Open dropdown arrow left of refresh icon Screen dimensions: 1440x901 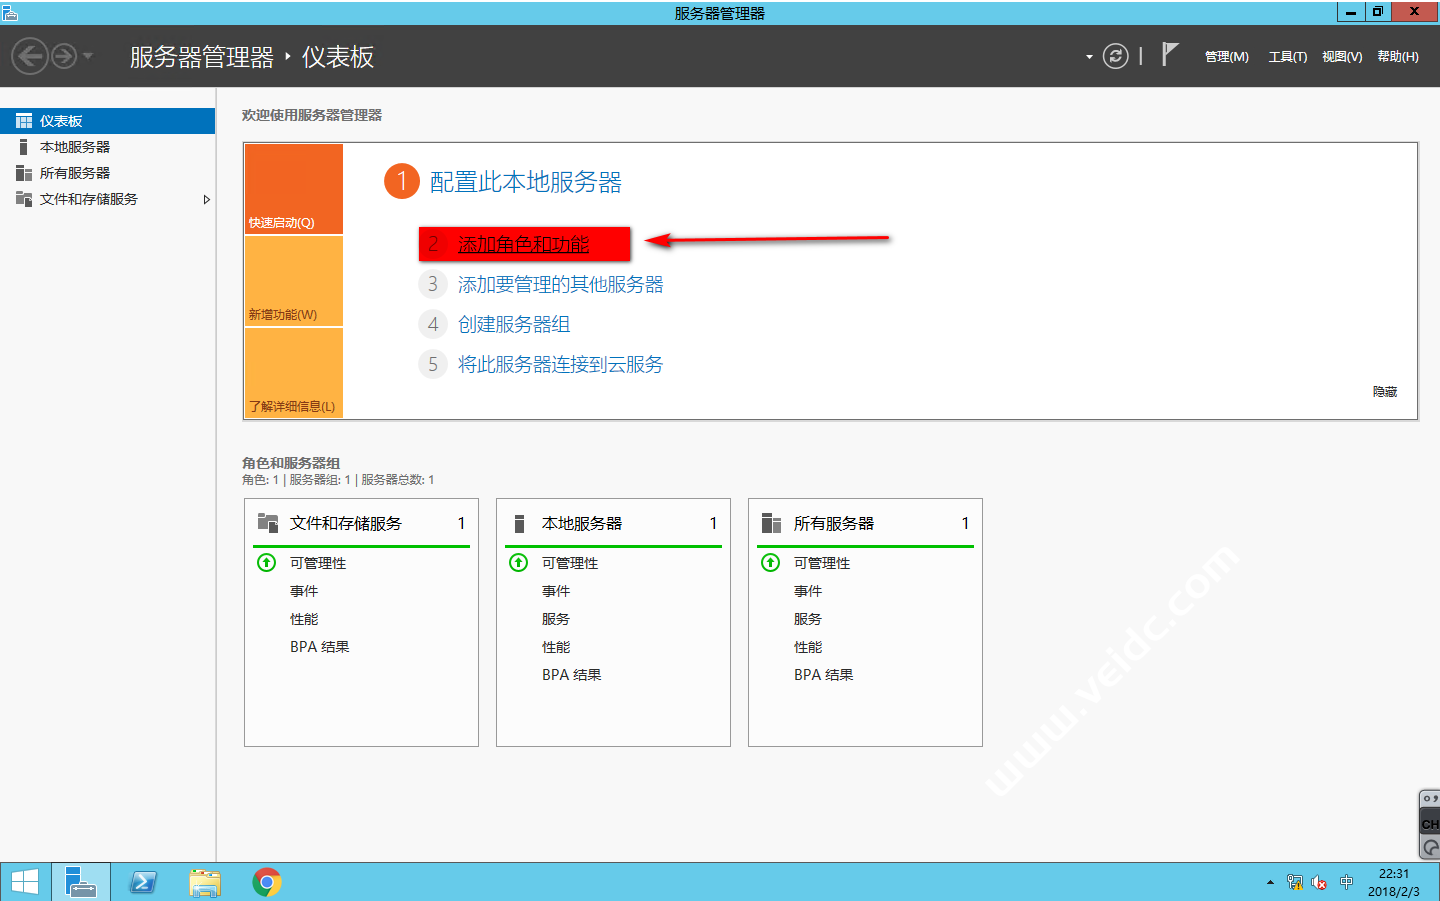pos(1089,57)
